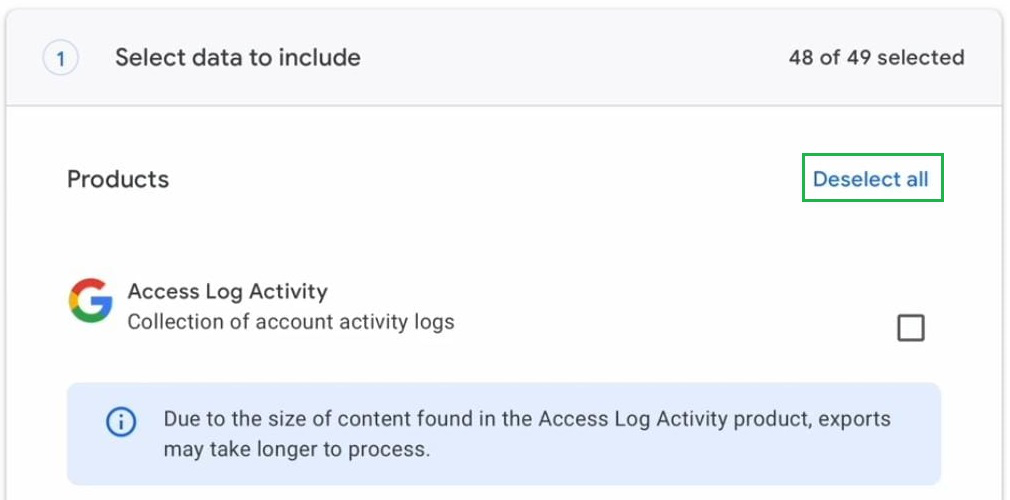Image resolution: width=1010 pixels, height=500 pixels.
Task: Click the Deselect all link
Action: [x=871, y=179]
